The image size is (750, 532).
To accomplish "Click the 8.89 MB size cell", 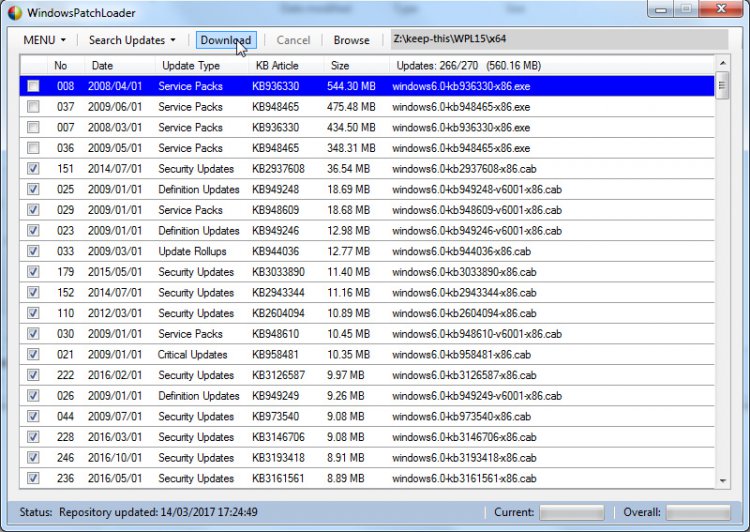I will point(345,478).
